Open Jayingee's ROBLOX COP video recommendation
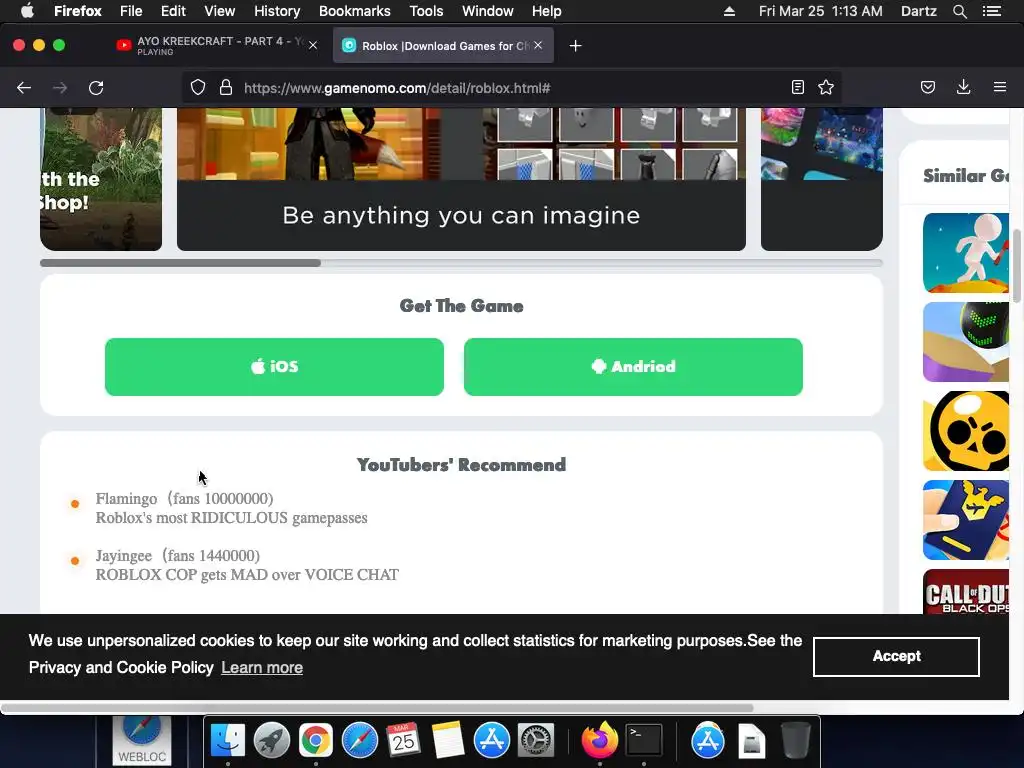Viewport: 1024px width, 768px height. click(x=247, y=575)
